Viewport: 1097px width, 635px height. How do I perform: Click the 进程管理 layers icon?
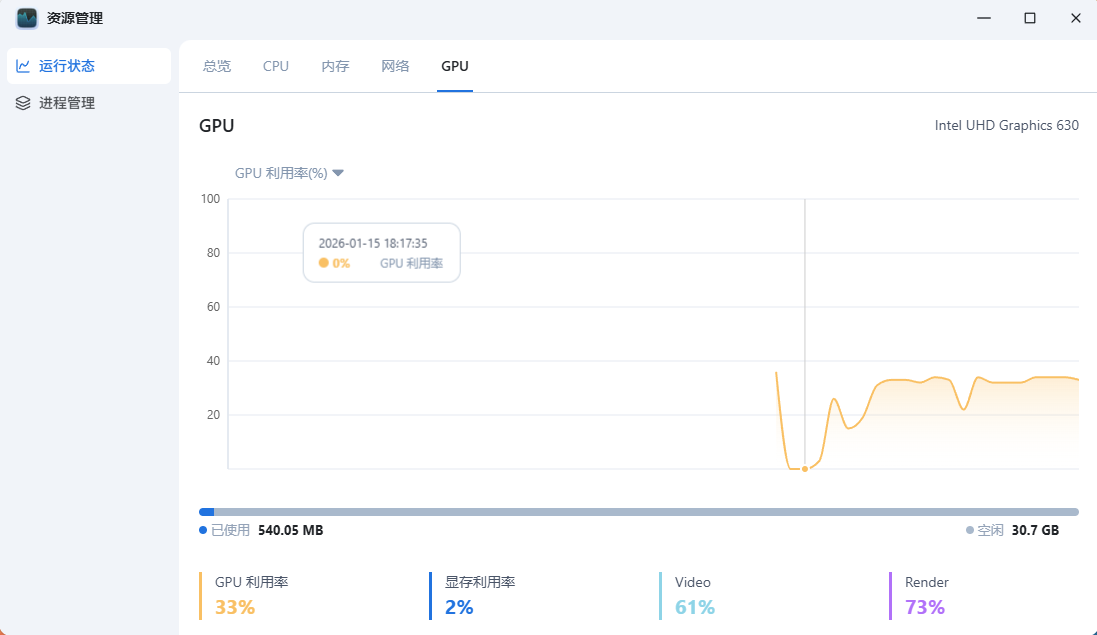pyautogui.click(x=23, y=103)
